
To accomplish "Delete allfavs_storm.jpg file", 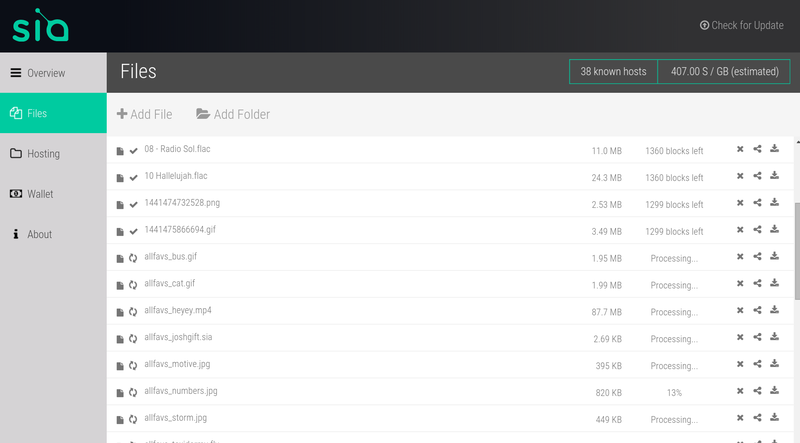I will (x=740, y=418).
